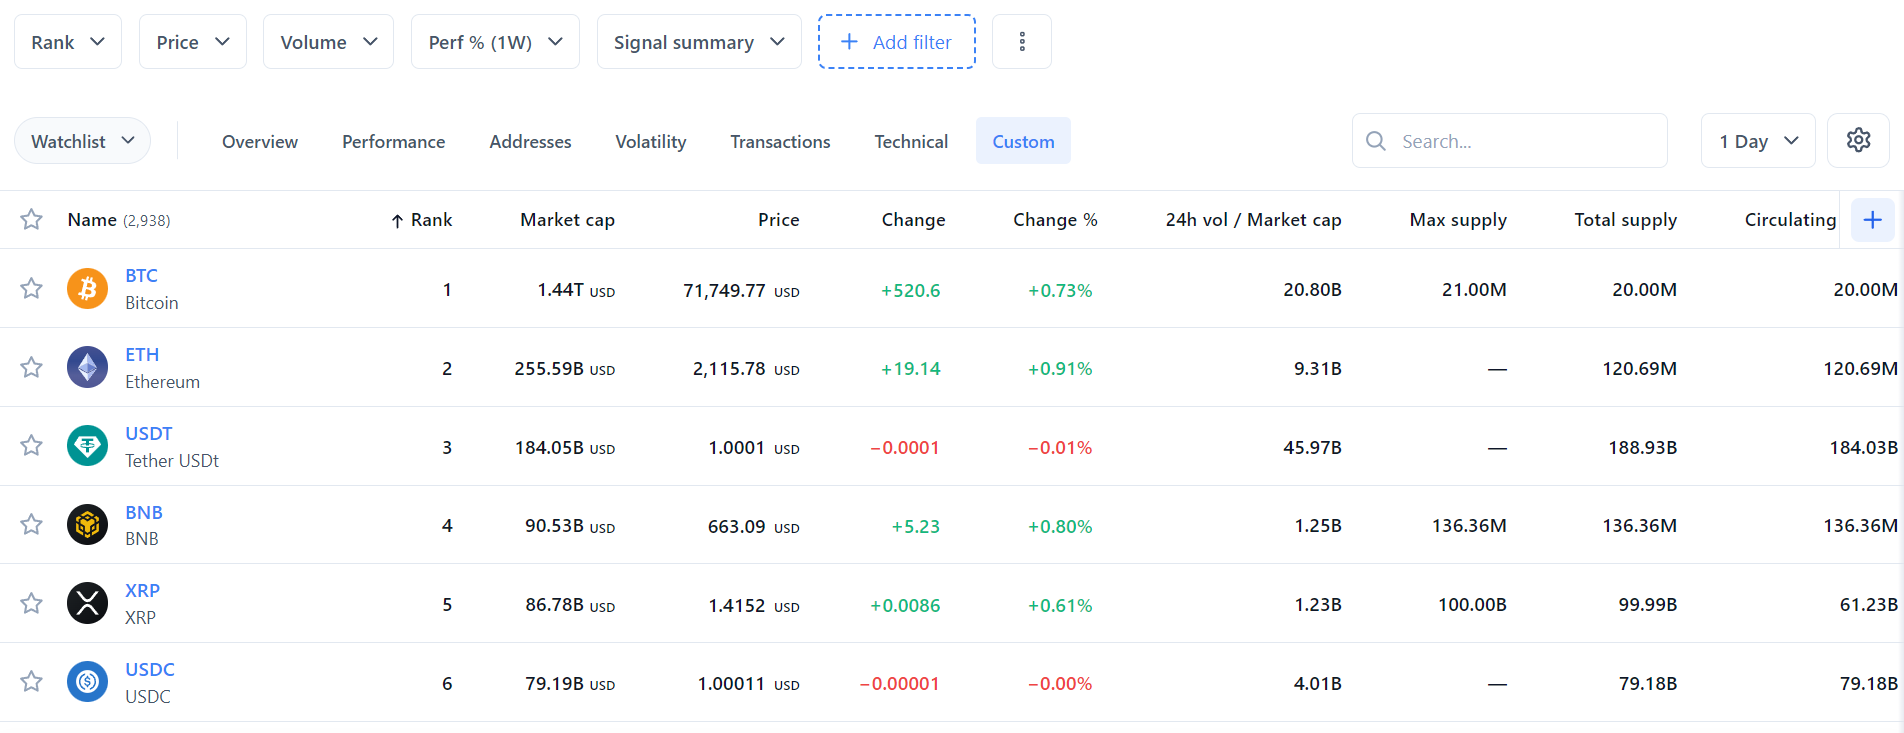Click USDT change −0.0001 value
Viewport: 1904px width, 733px height.
point(905,447)
